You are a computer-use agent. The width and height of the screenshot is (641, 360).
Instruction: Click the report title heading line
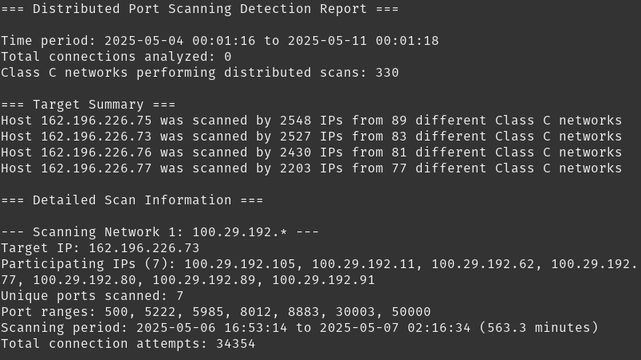199,9
